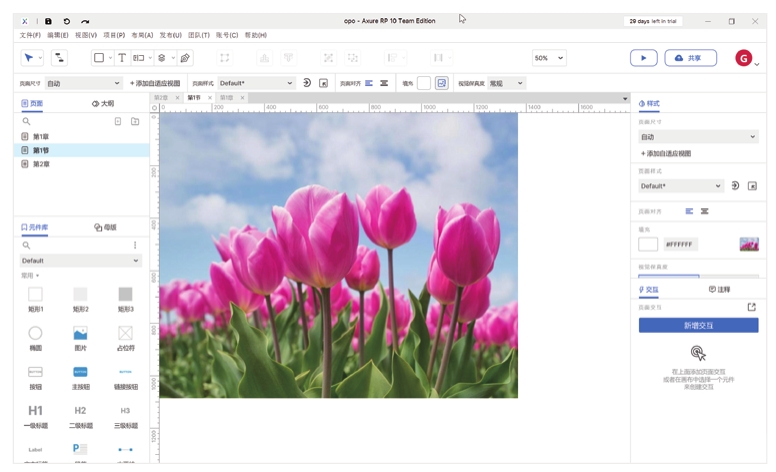
Task: Switch to the 注释 tab
Action: (x=720, y=289)
